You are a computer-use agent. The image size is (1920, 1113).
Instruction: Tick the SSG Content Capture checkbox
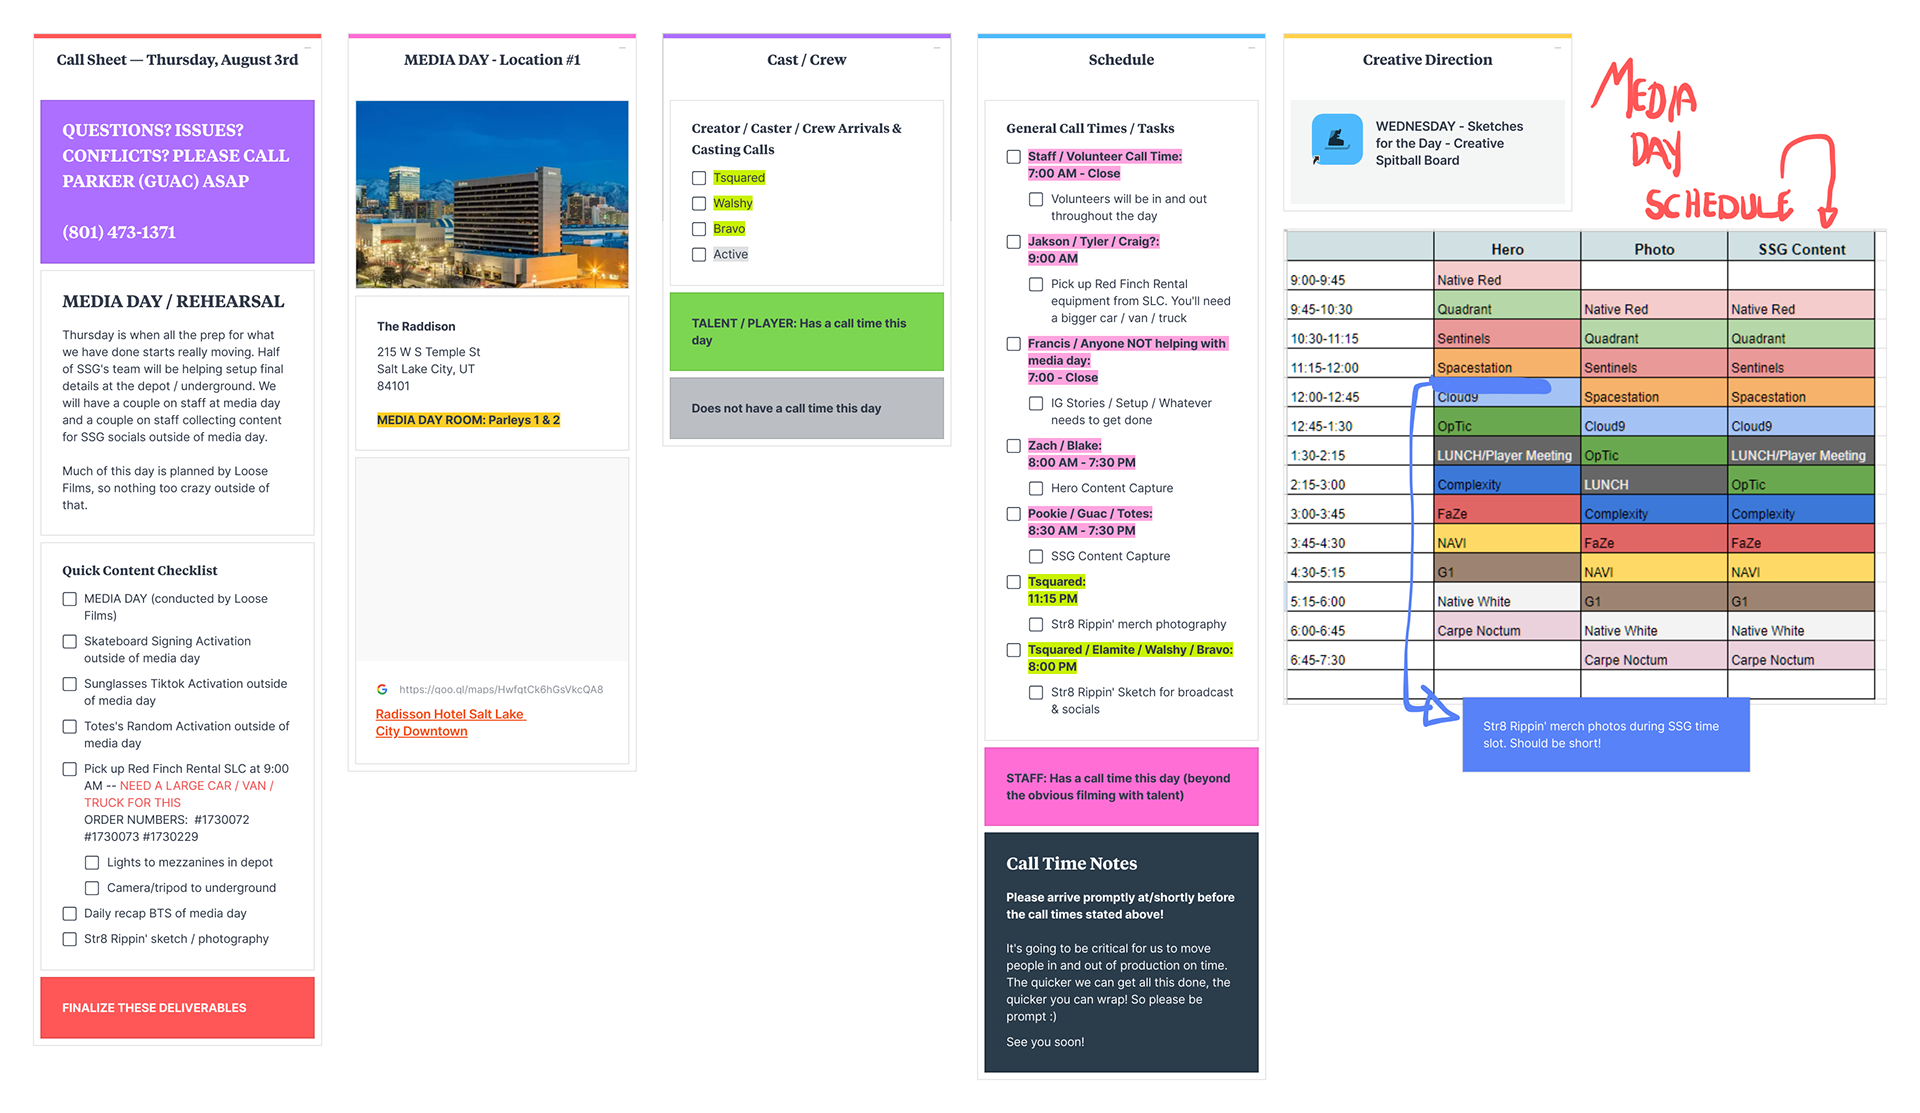[1036, 557]
